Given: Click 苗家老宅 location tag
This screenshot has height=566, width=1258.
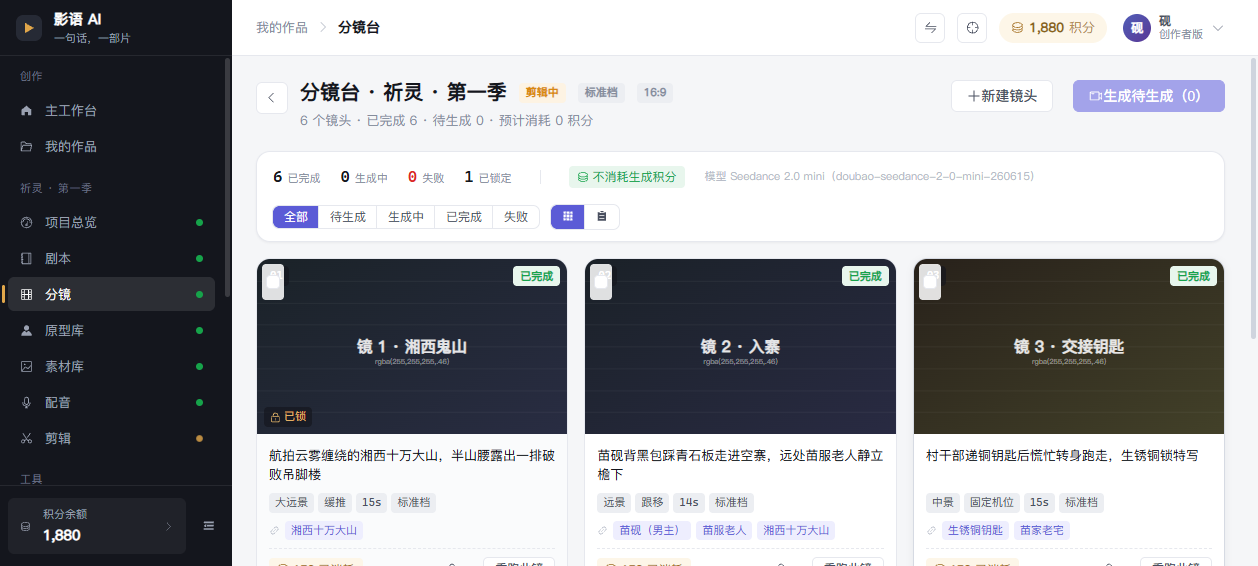Looking at the screenshot, I should 1042,531.
